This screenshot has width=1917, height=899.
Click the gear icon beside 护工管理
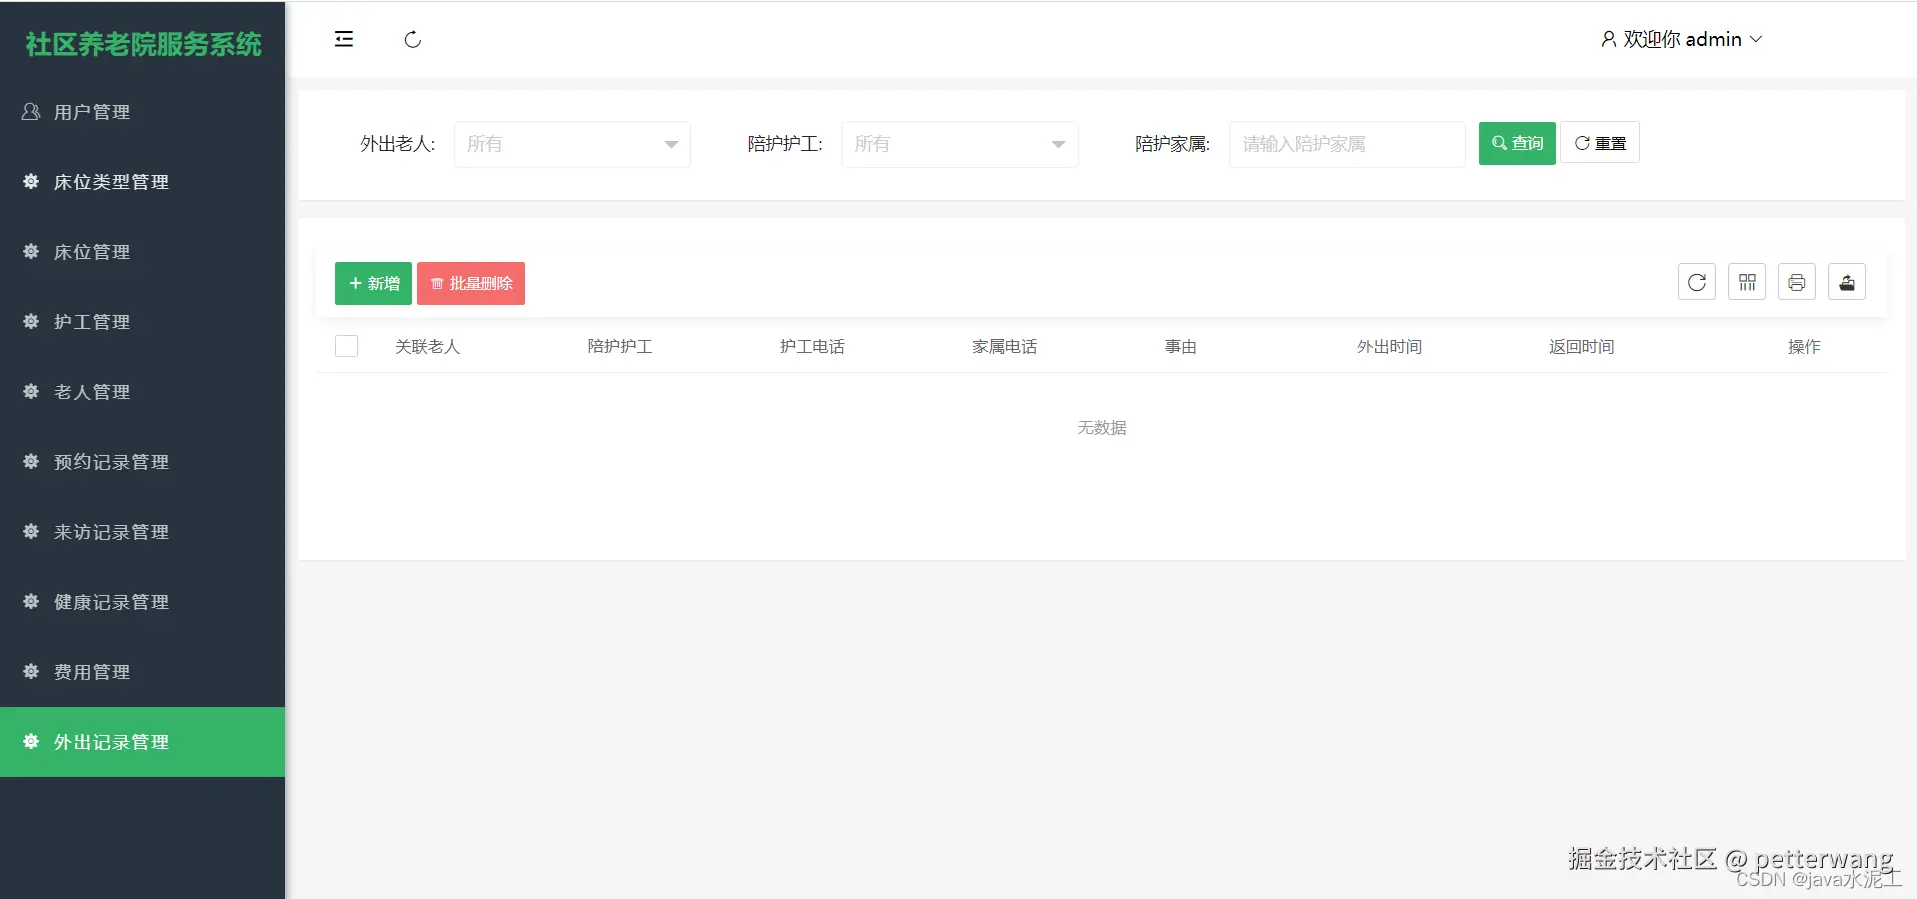[x=31, y=321]
